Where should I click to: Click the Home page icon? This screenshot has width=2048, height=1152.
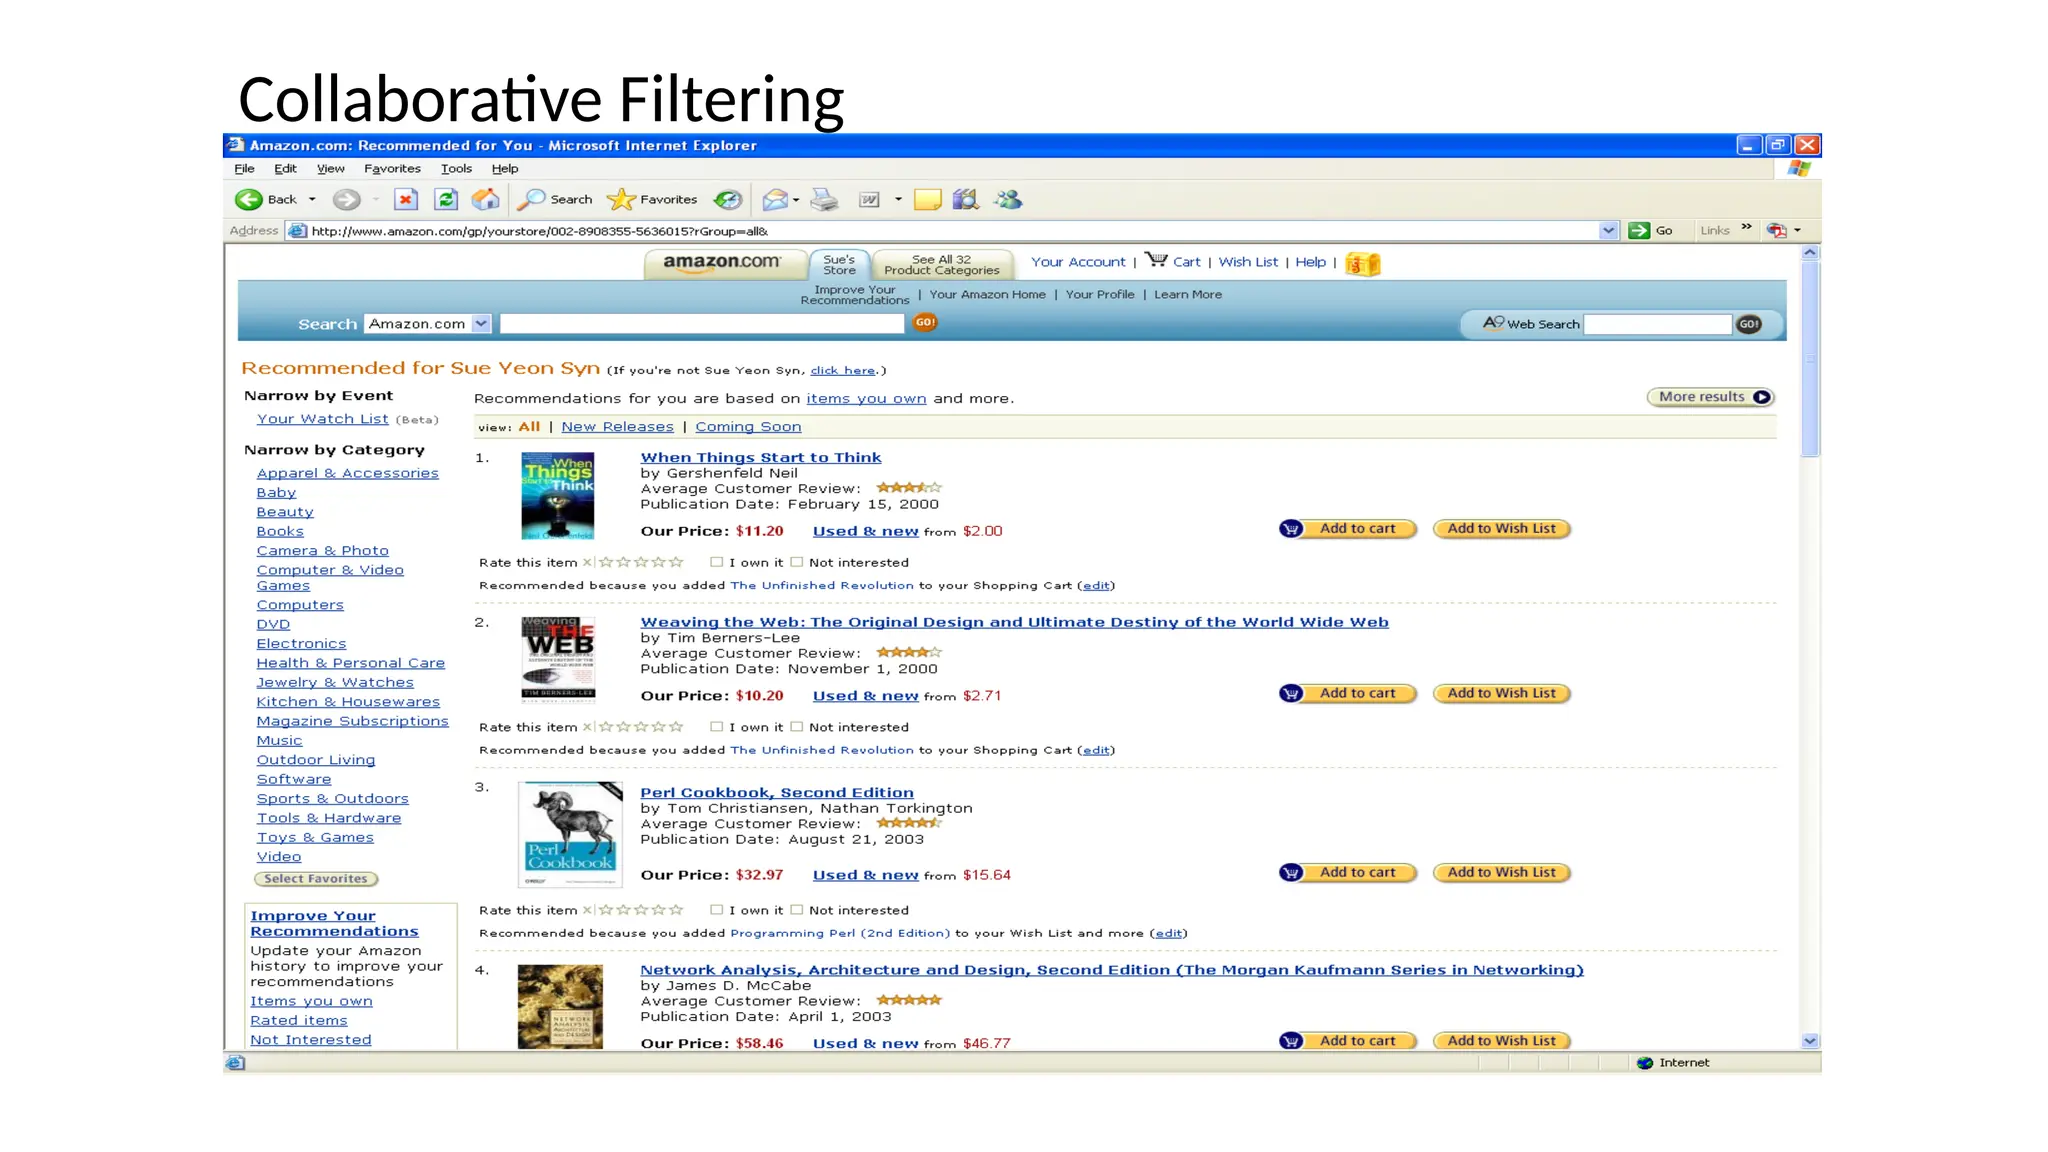(486, 200)
